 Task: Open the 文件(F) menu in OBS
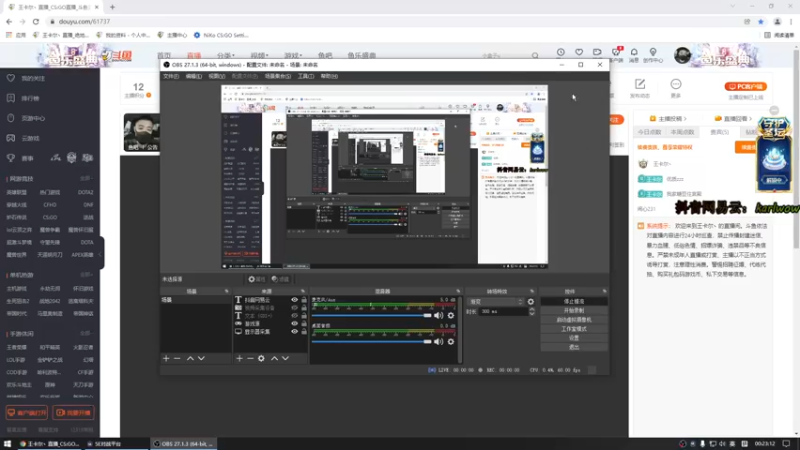(x=171, y=76)
